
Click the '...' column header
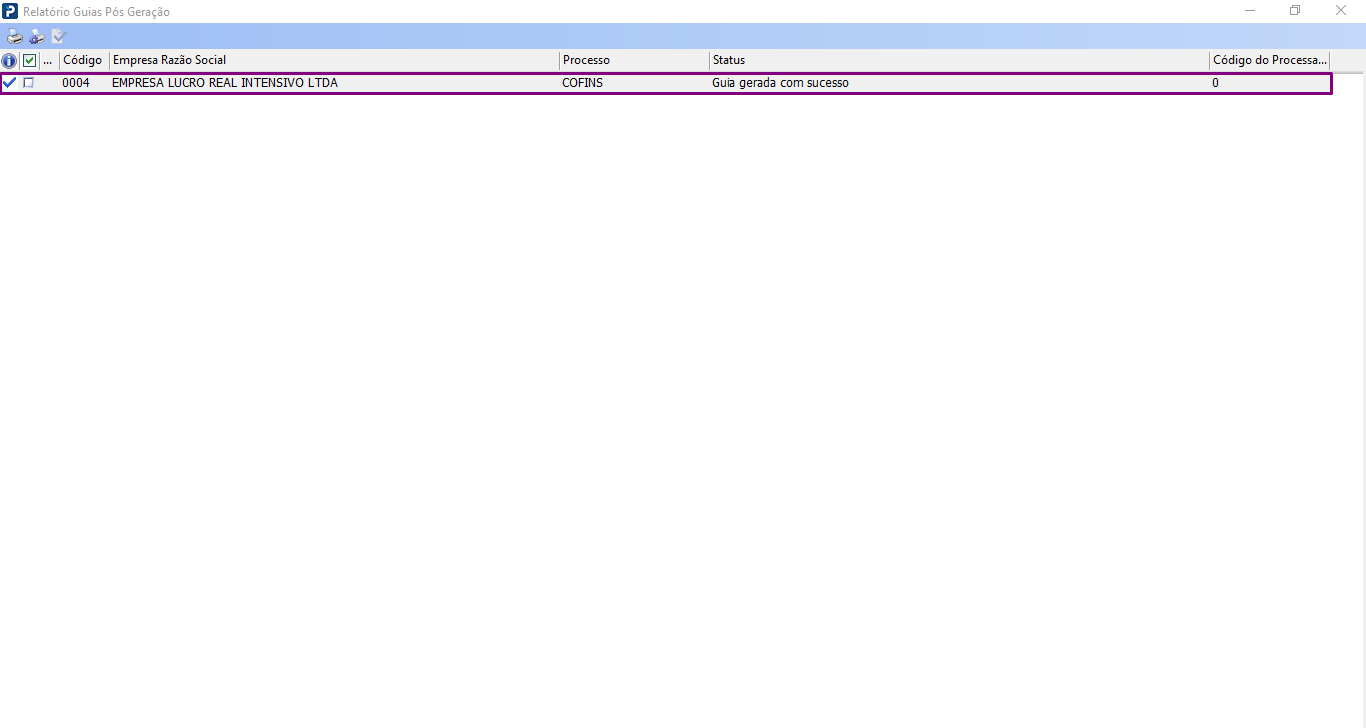[x=48, y=61]
